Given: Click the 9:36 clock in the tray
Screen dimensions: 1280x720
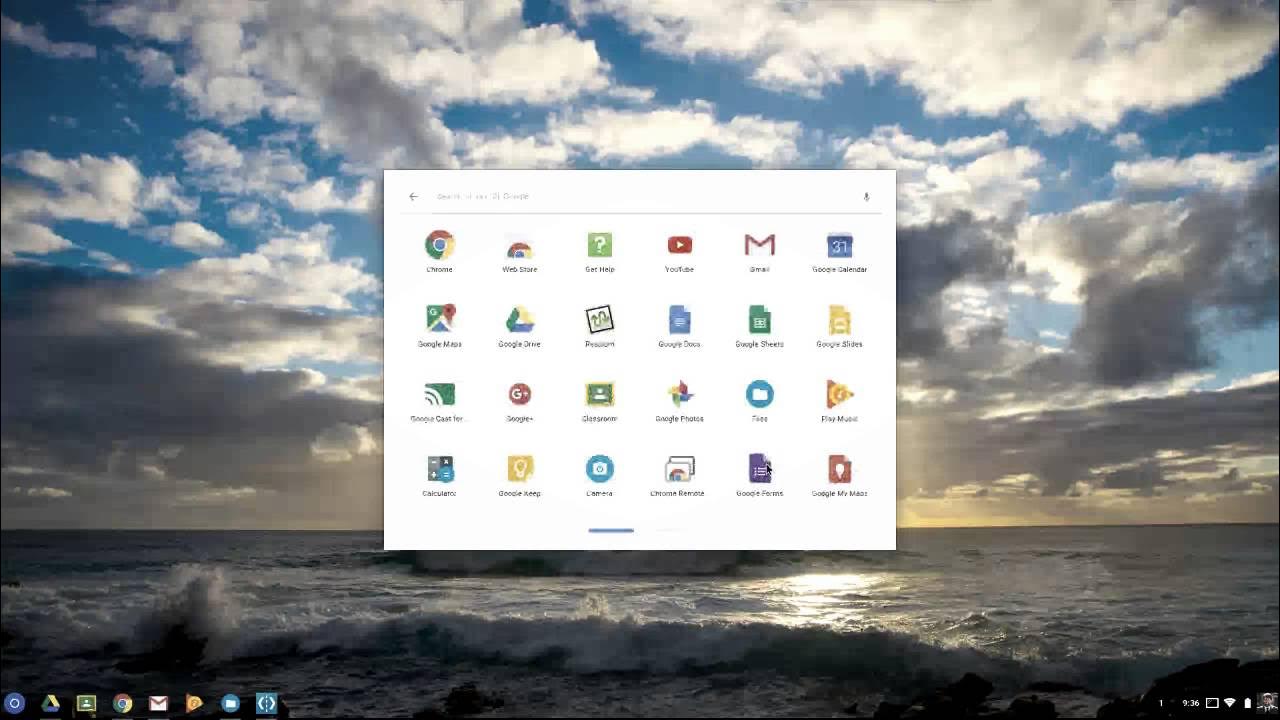Looking at the screenshot, I should pyautogui.click(x=1190, y=703).
